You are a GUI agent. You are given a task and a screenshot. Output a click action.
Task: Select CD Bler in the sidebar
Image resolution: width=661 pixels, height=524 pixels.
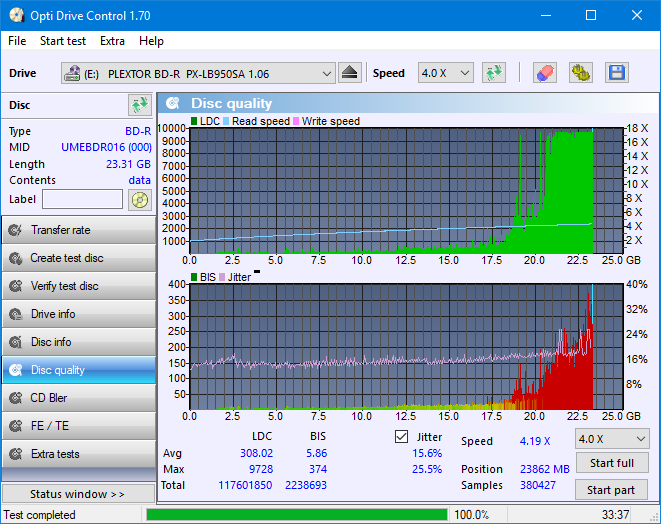[78, 398]
